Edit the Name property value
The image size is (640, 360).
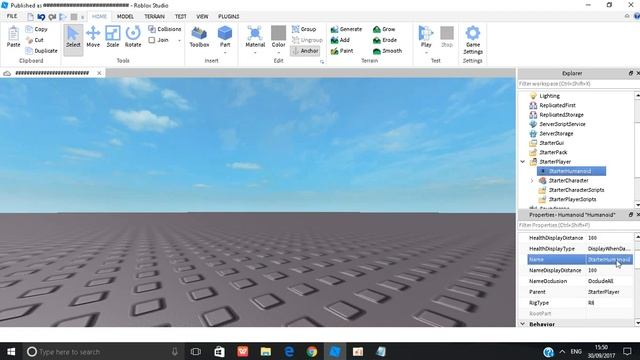[609, 260]
